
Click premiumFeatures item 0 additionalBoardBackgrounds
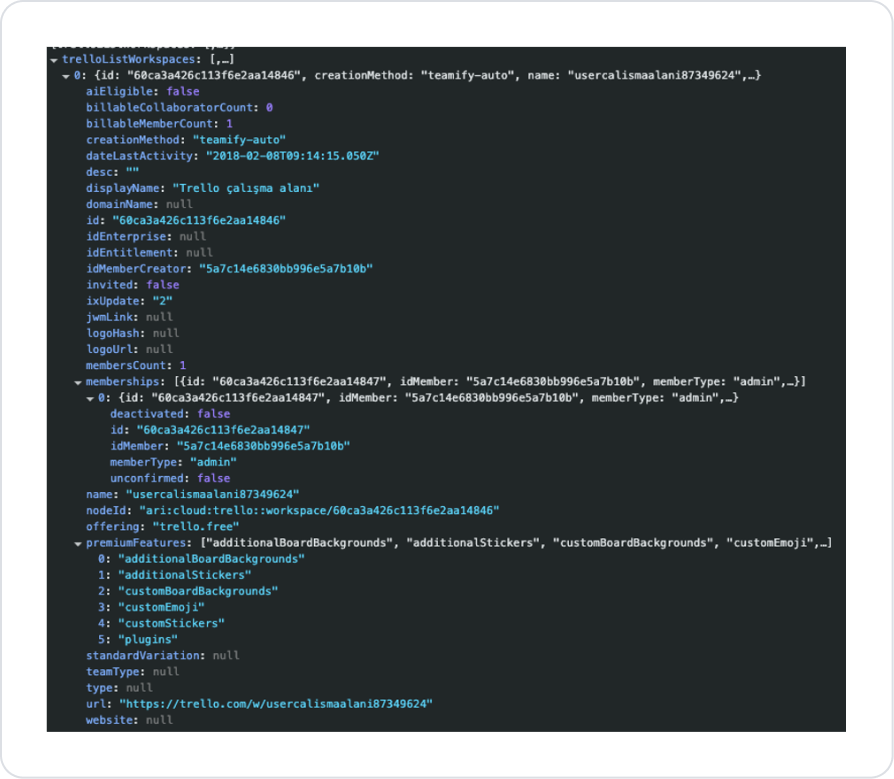tap(201, 559)
